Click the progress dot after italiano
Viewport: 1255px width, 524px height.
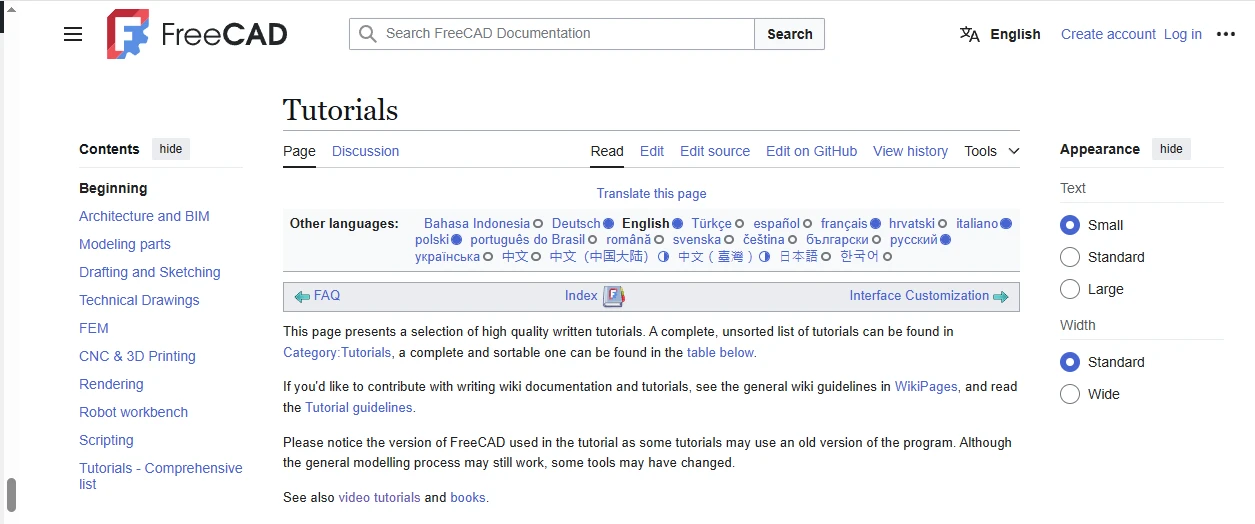pos(1006,224)
